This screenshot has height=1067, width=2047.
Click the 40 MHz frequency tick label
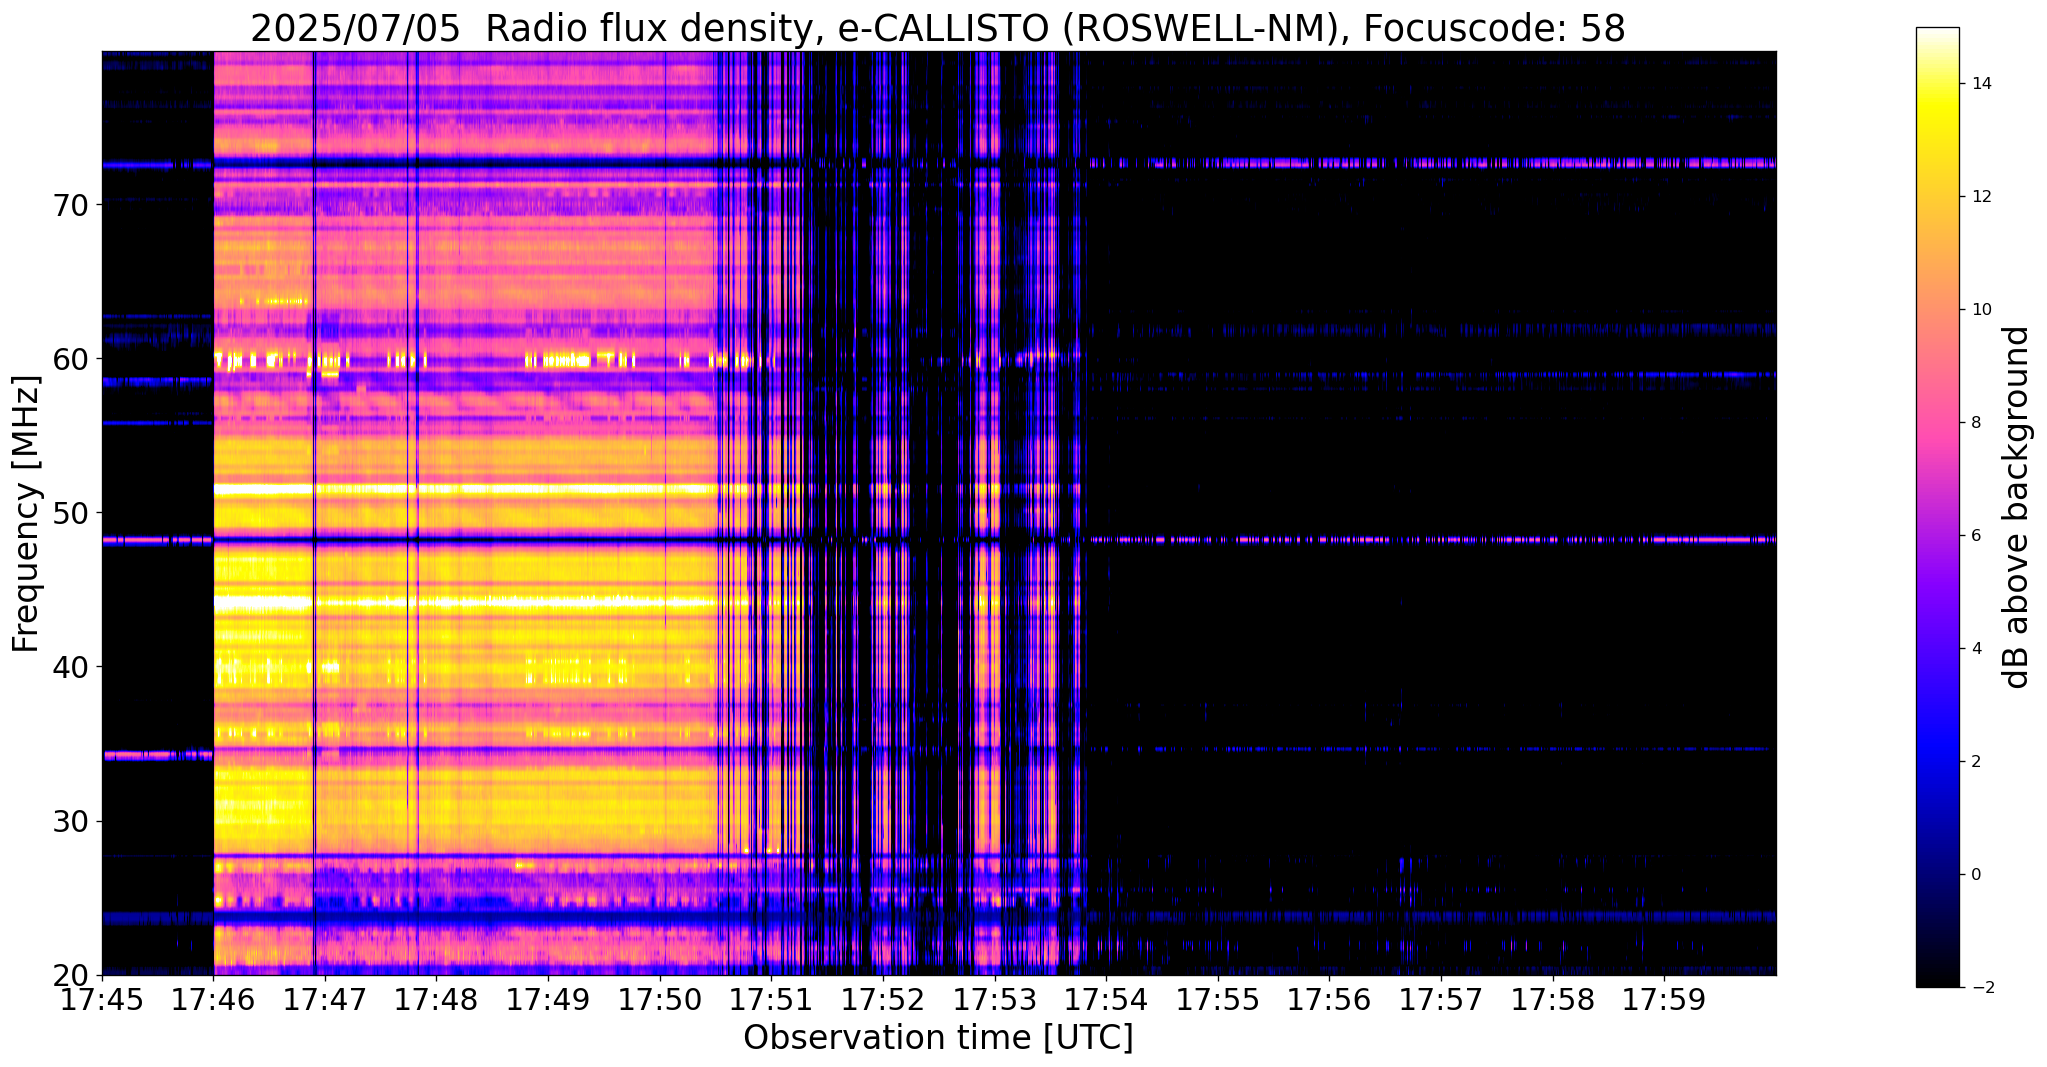coord(71,667)
